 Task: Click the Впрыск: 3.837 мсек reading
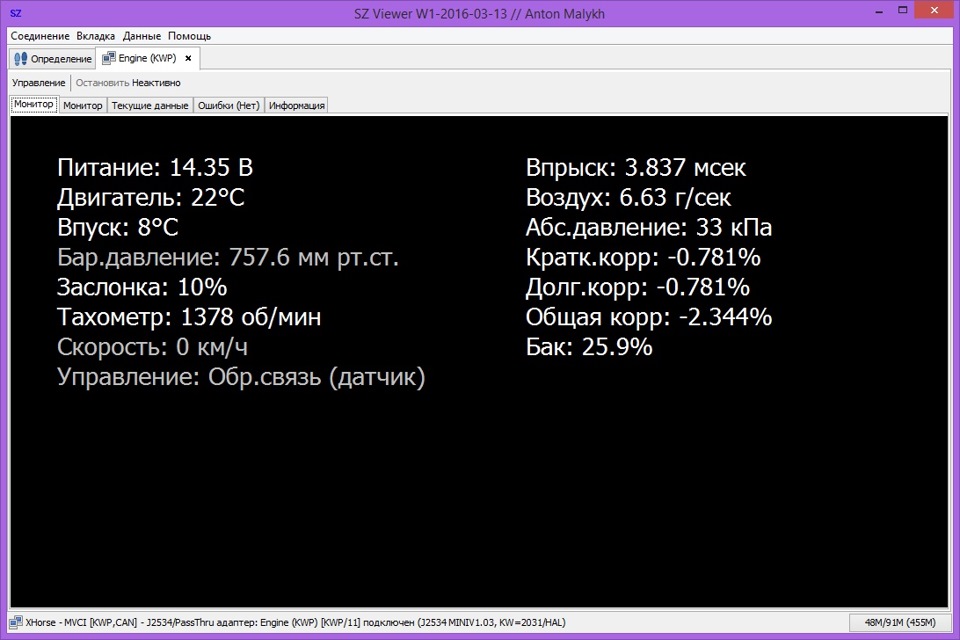point(636,167)
